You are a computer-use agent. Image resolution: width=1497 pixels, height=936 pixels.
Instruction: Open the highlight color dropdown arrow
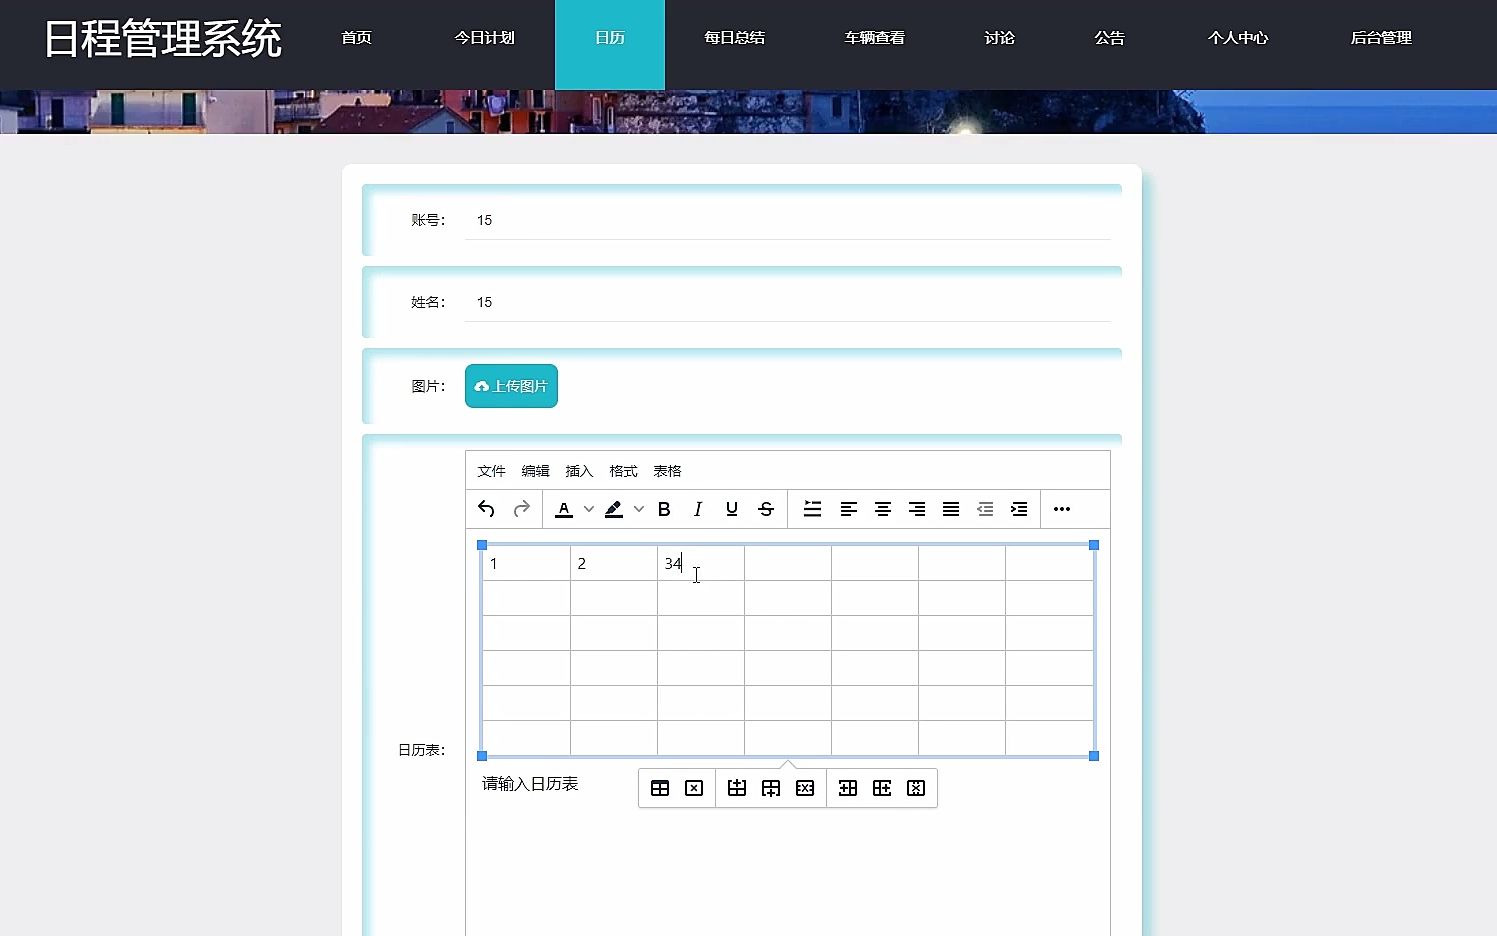[x=639, y=509]
